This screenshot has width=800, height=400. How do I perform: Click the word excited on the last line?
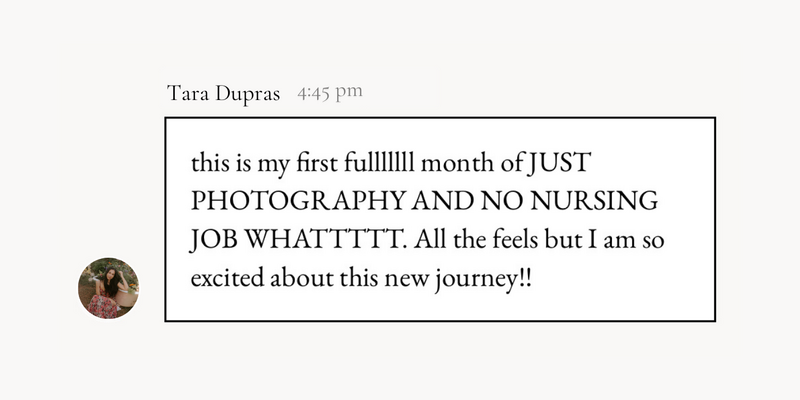point(228,279)
